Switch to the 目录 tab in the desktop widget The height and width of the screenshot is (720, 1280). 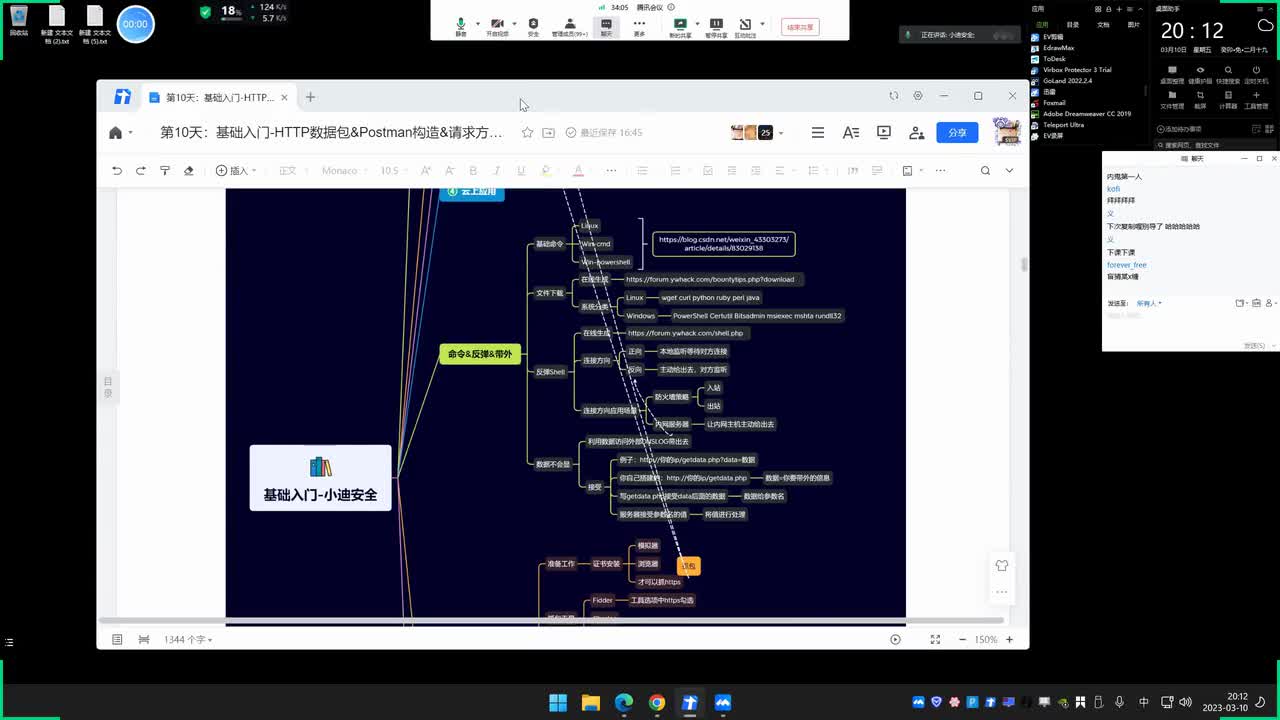pos(1072,24)
